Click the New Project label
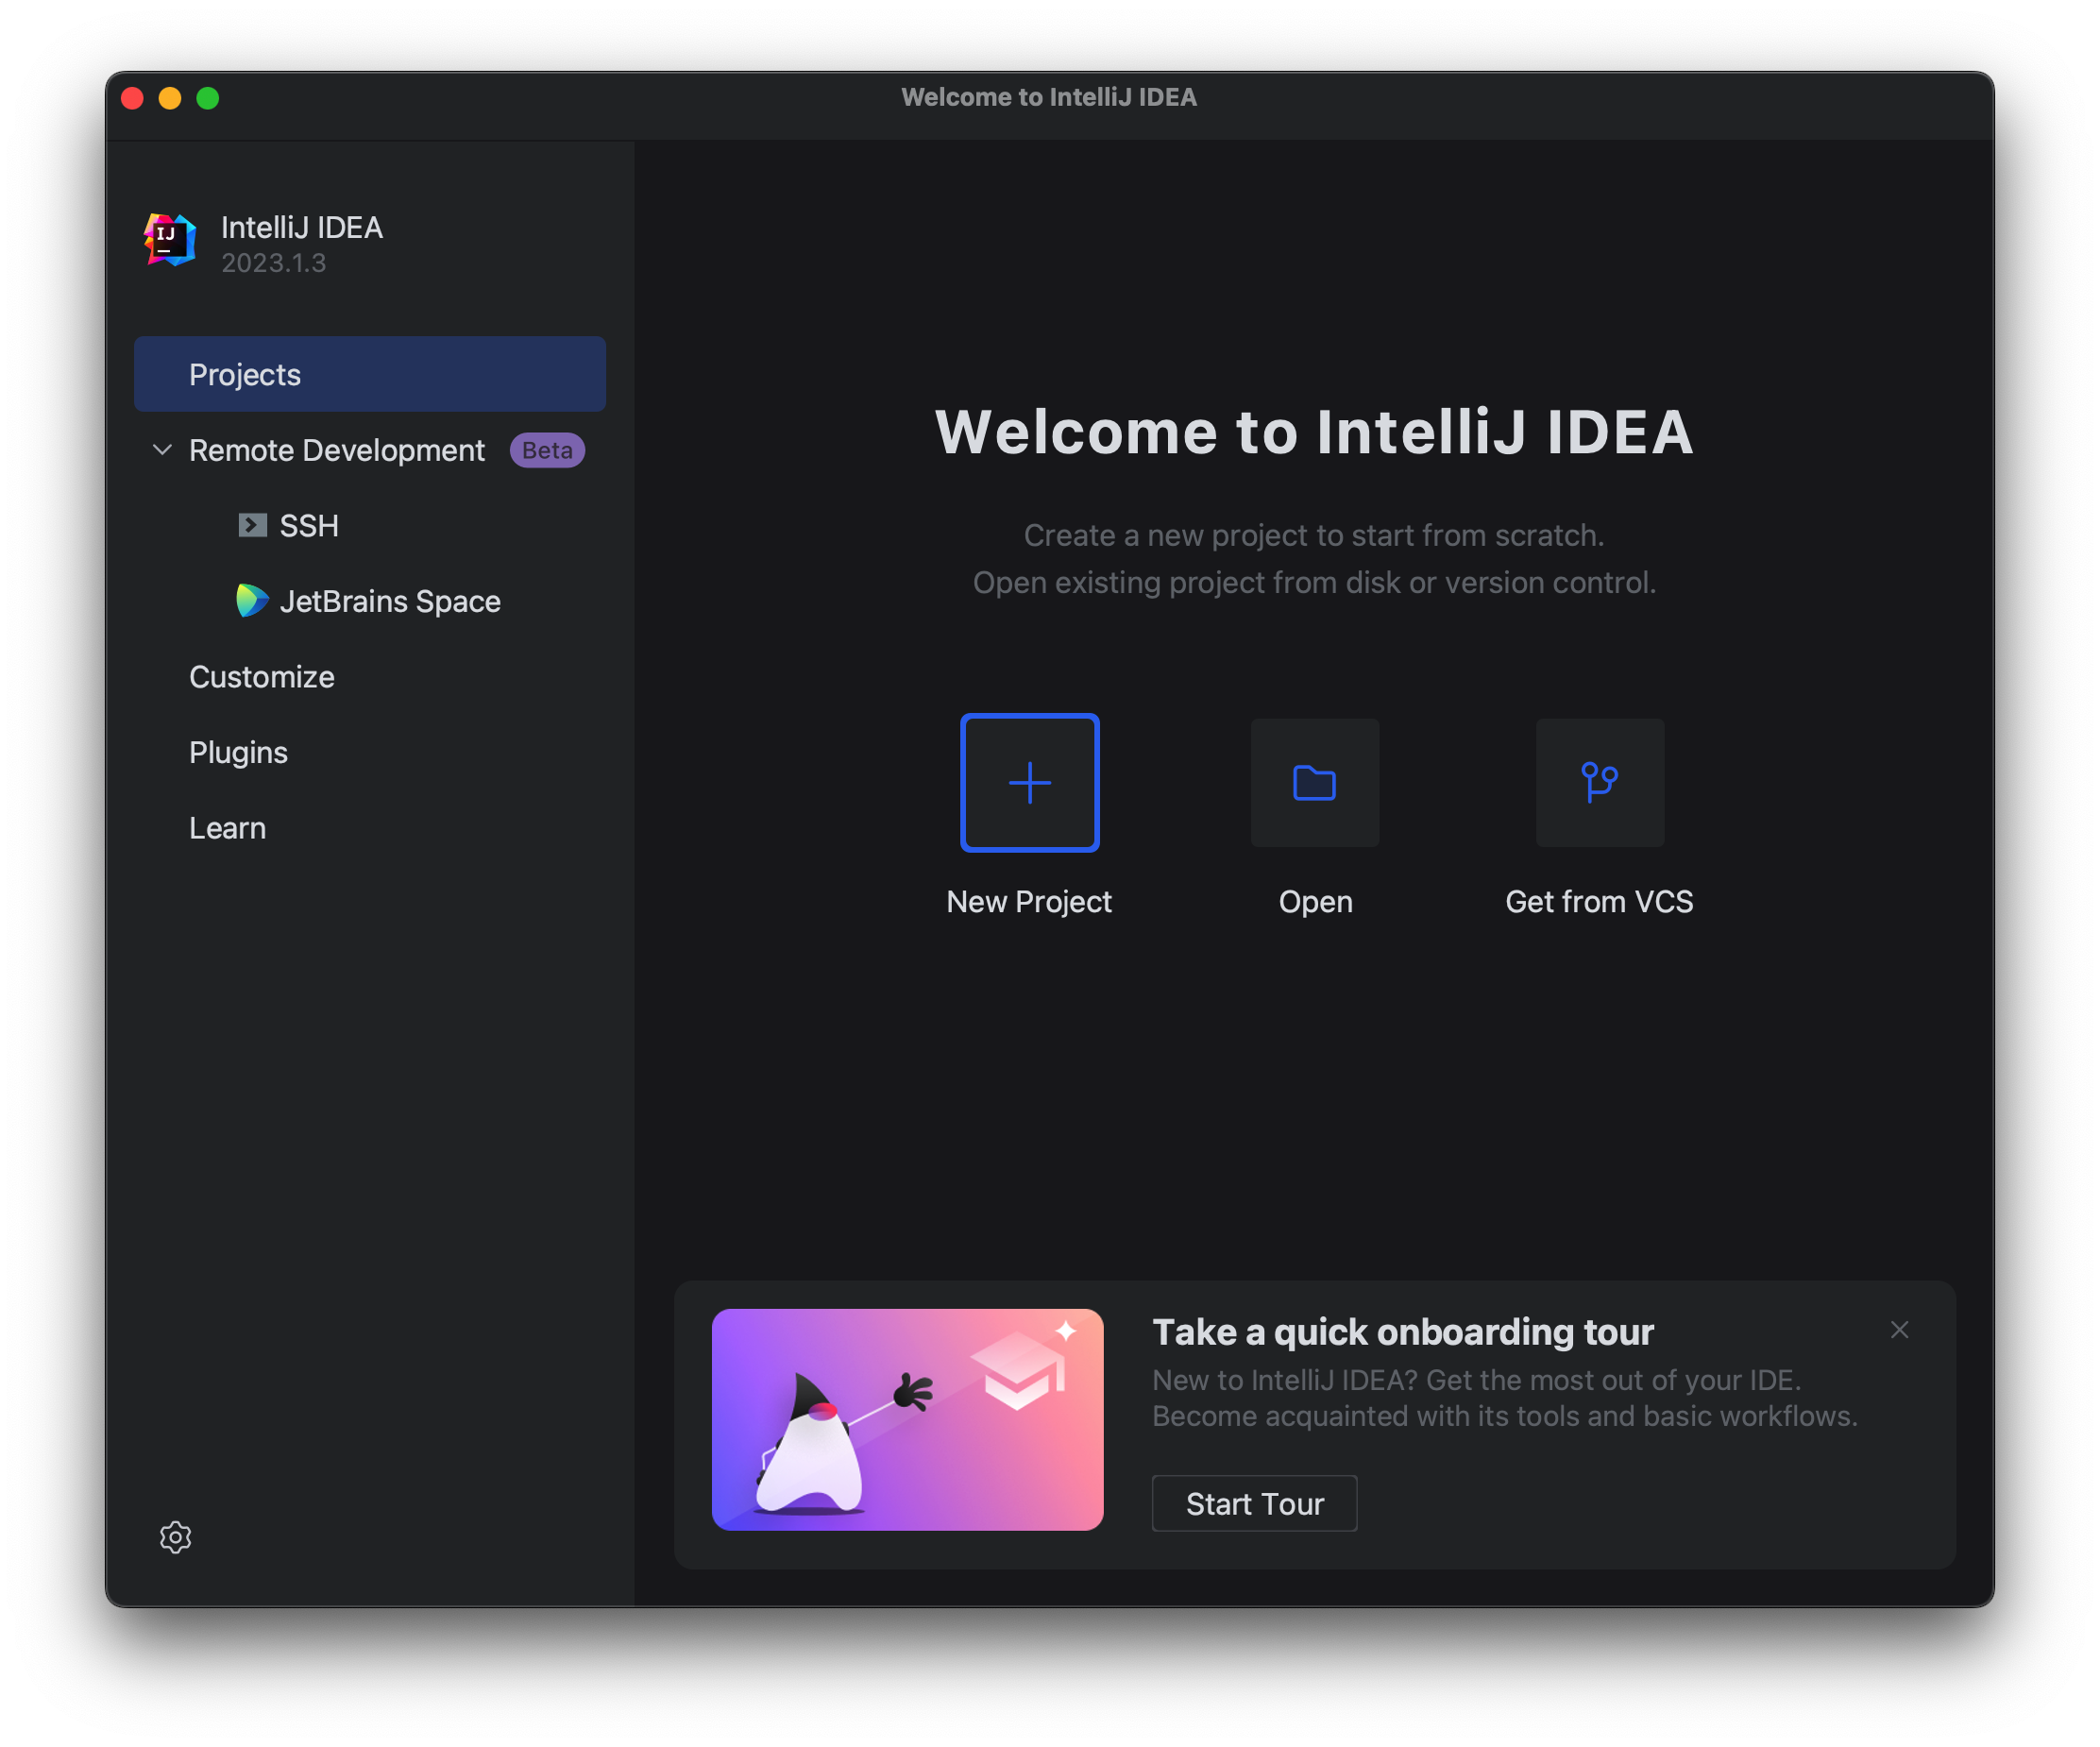Viewport: 2100px width, 1747px height. pos(1029,901)
